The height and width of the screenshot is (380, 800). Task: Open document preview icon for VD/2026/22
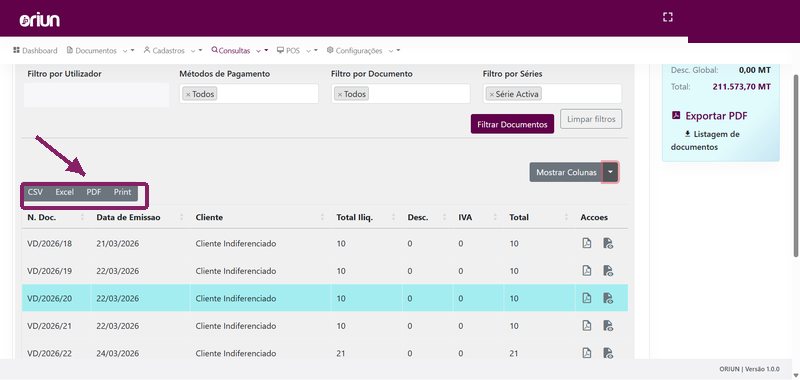(608, 352)
